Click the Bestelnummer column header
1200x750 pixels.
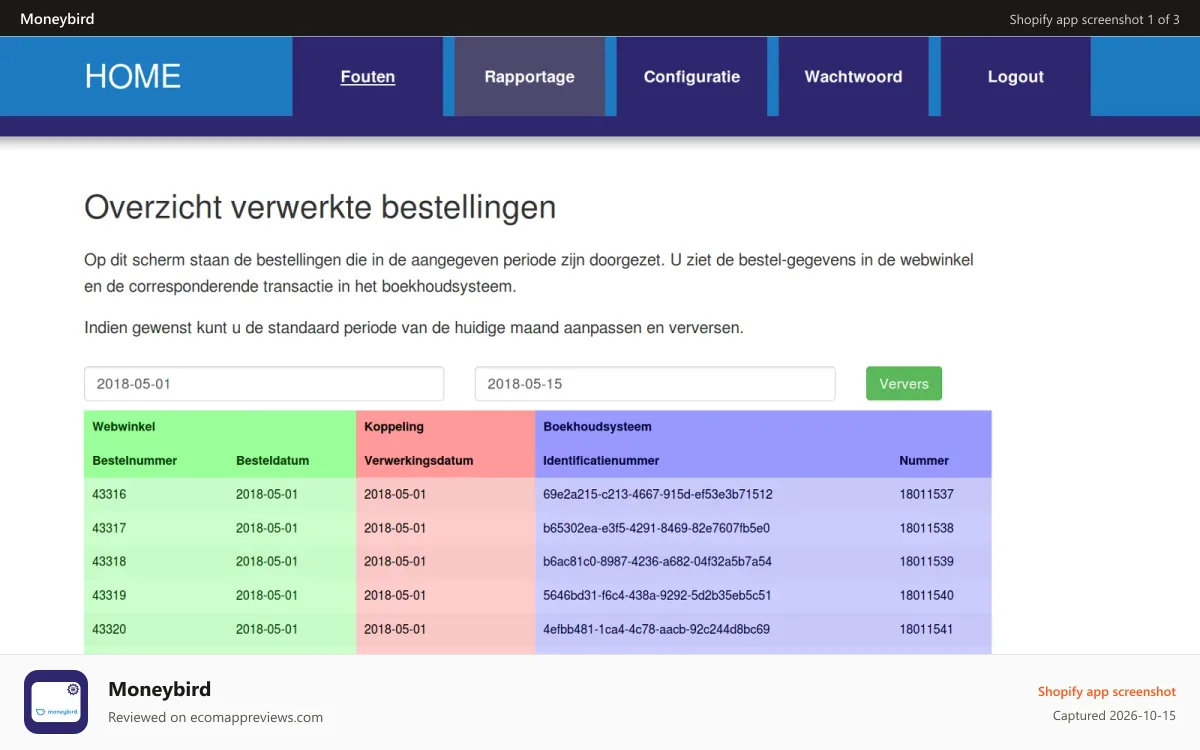point(135,461)
